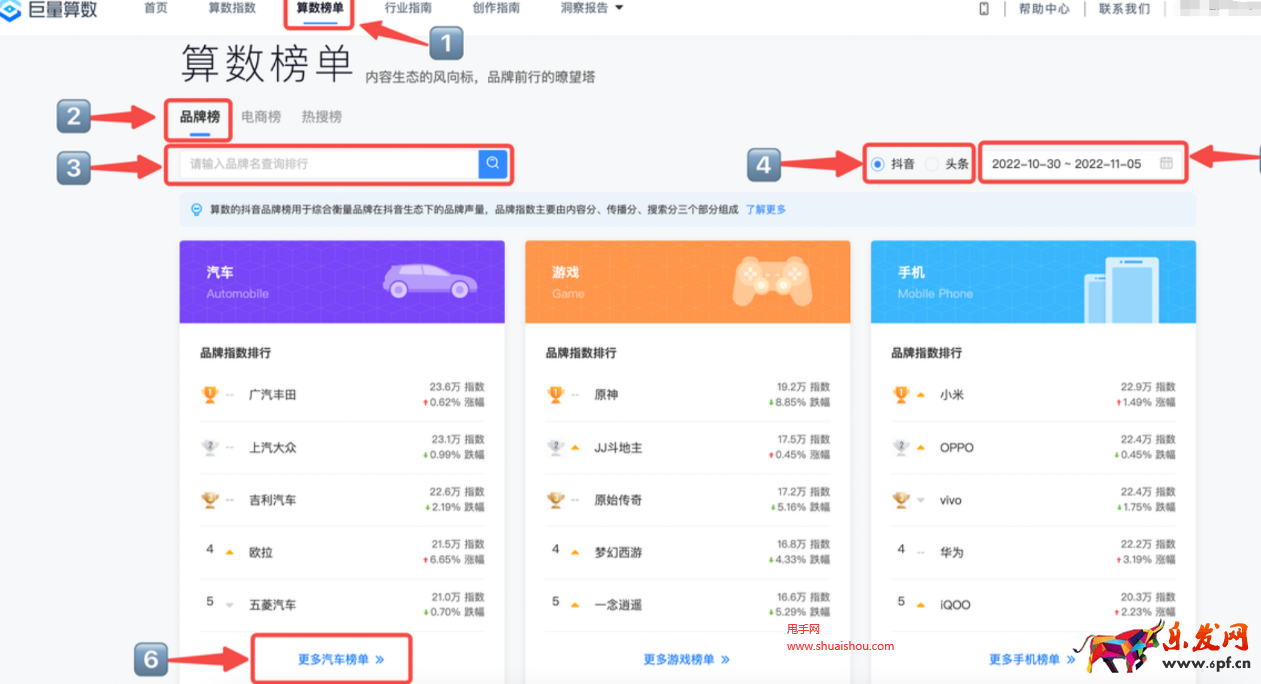
Task: Click the gold trophy beside 小米
Action: click(x=901, y=395)
